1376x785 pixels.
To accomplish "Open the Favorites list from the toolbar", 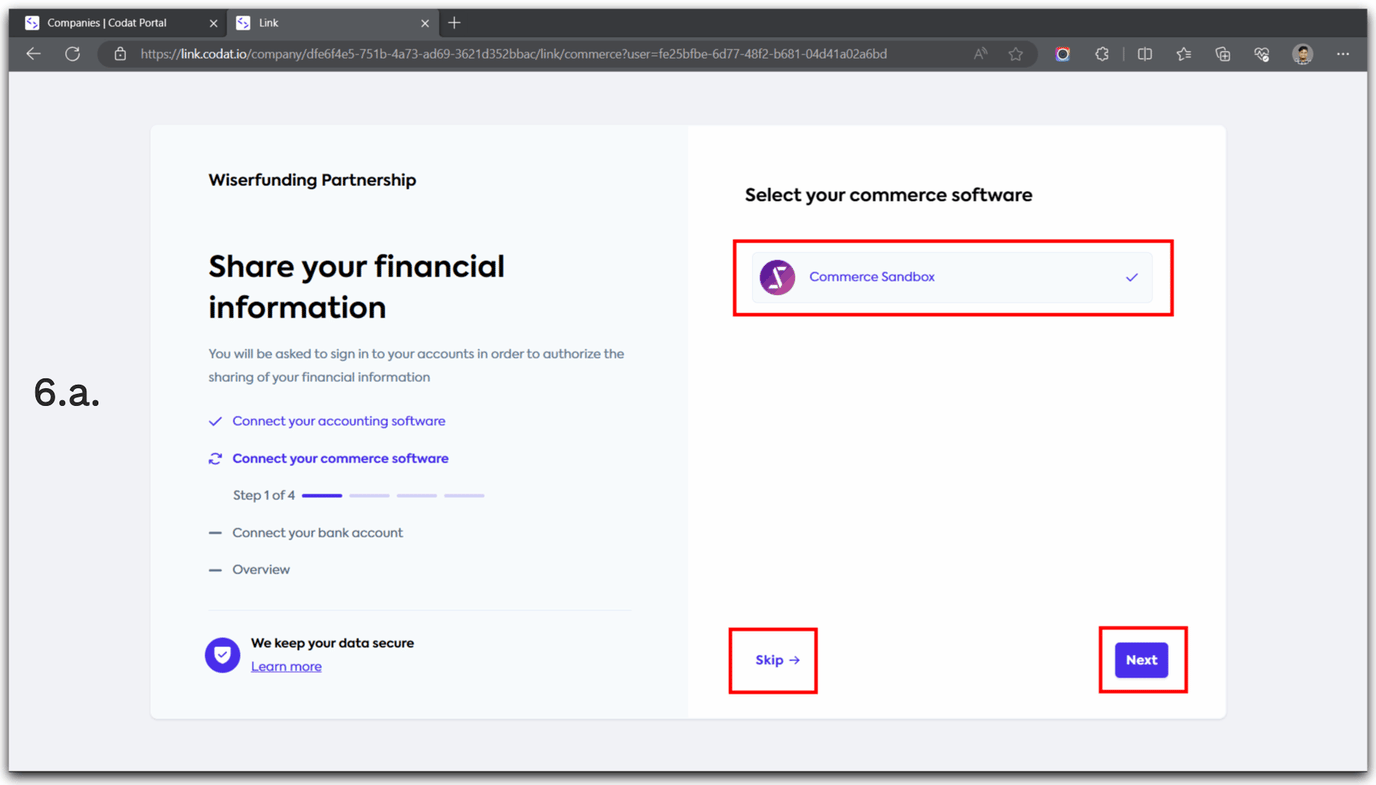I will coord(1183,53).
